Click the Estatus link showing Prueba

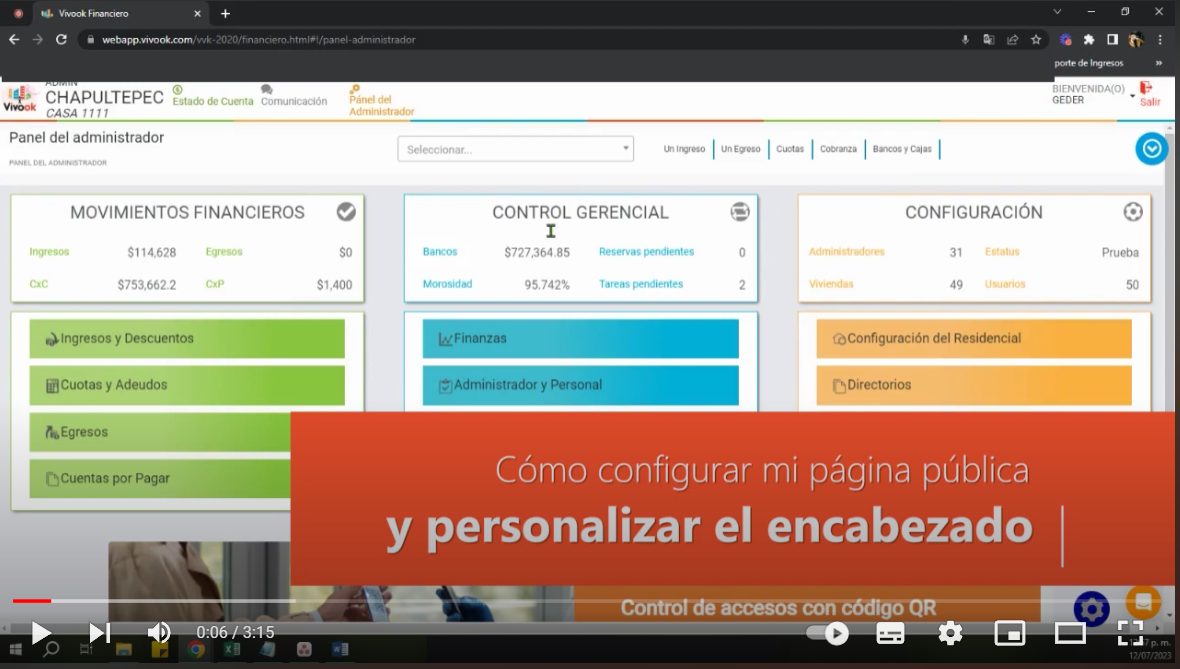point(1002,251)
